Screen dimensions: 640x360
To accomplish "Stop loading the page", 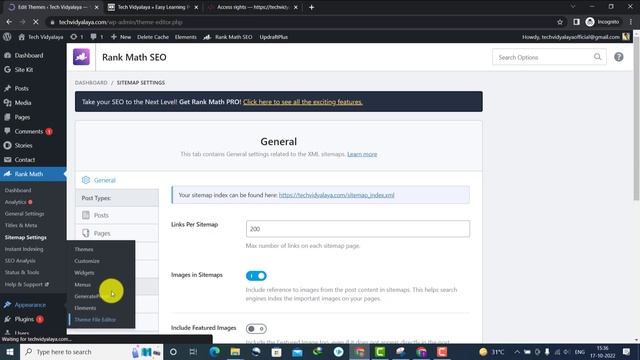I will pyautogui.click(x=36, y=22).
